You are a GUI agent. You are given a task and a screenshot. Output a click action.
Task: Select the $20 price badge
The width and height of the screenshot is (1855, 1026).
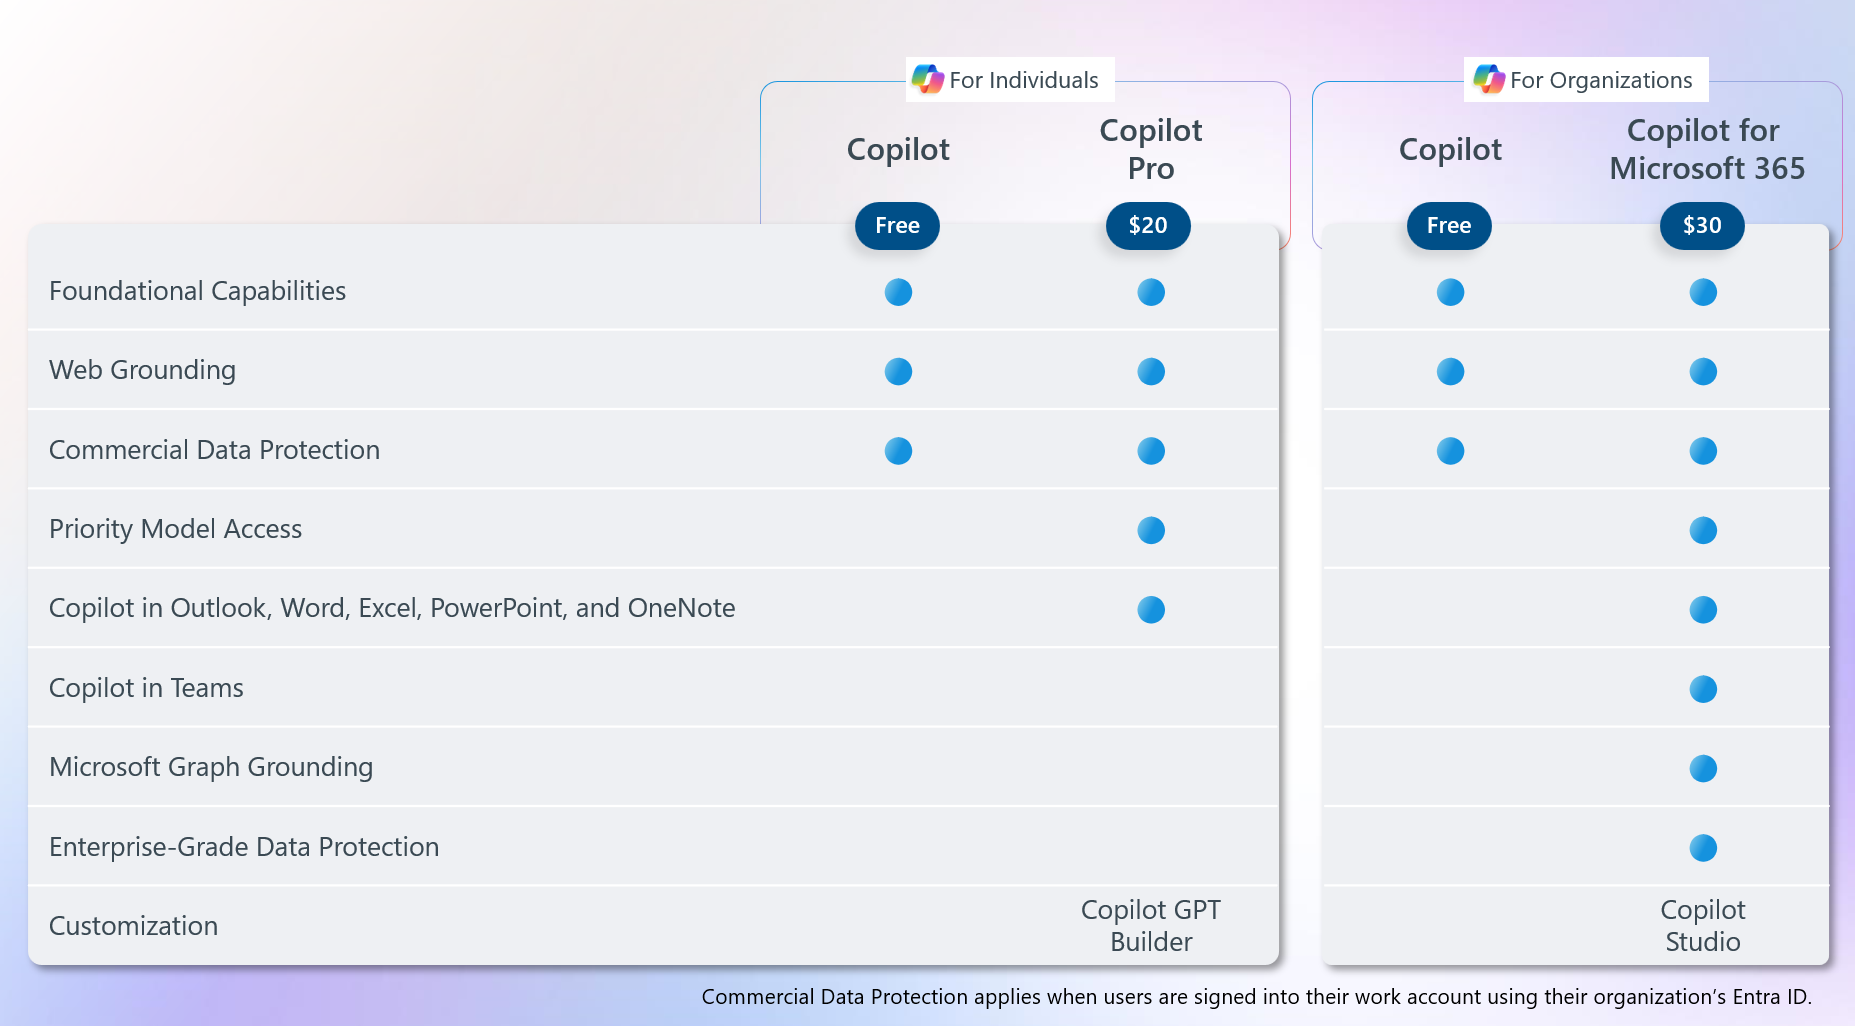click(x=1148, y=226)
